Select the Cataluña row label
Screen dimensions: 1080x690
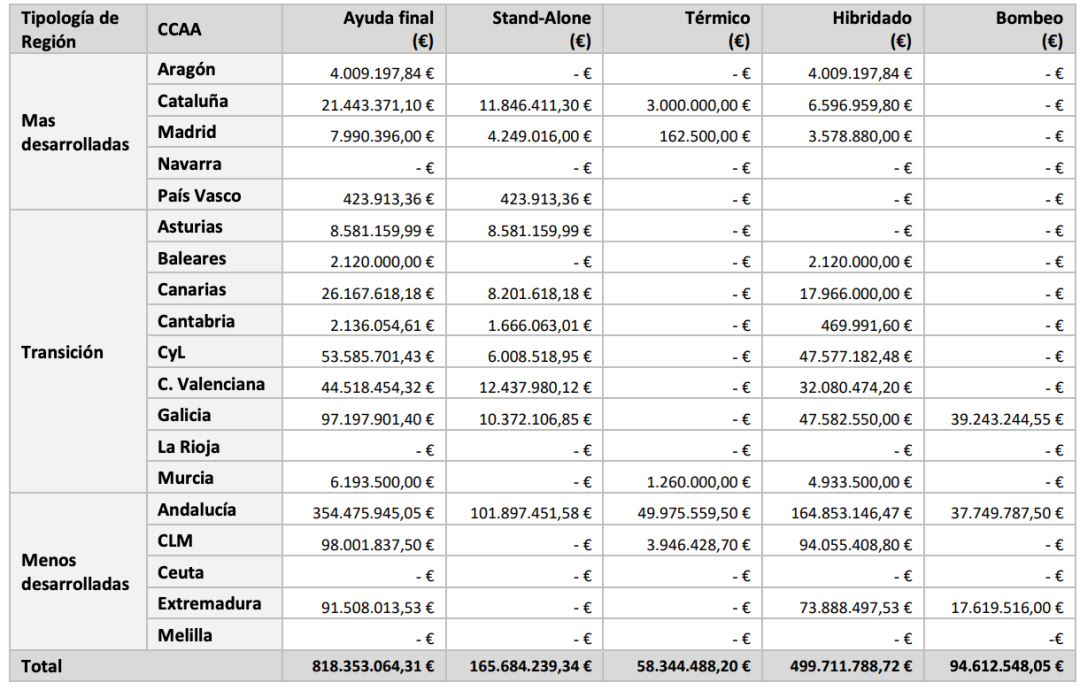(193, 101)
